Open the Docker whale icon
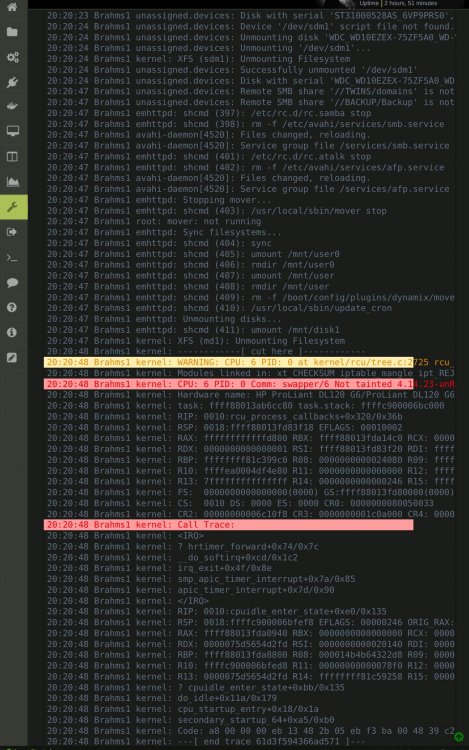Image resolution: width=469 pixels, height=750 pixels. pyautogui.click(x=12, y=106)
